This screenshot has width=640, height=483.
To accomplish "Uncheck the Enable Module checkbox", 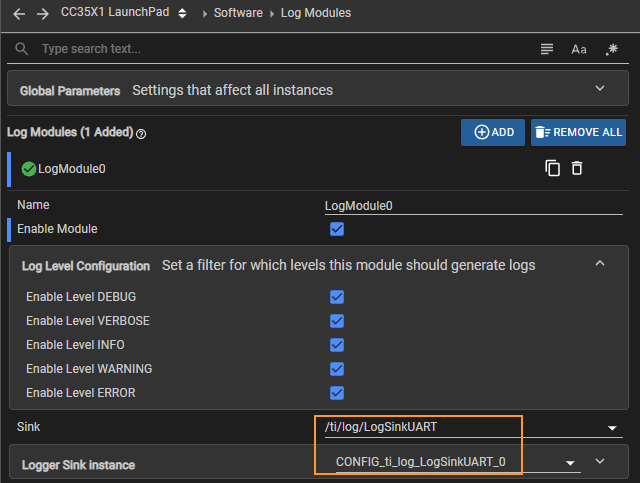I will pos(337,229).
